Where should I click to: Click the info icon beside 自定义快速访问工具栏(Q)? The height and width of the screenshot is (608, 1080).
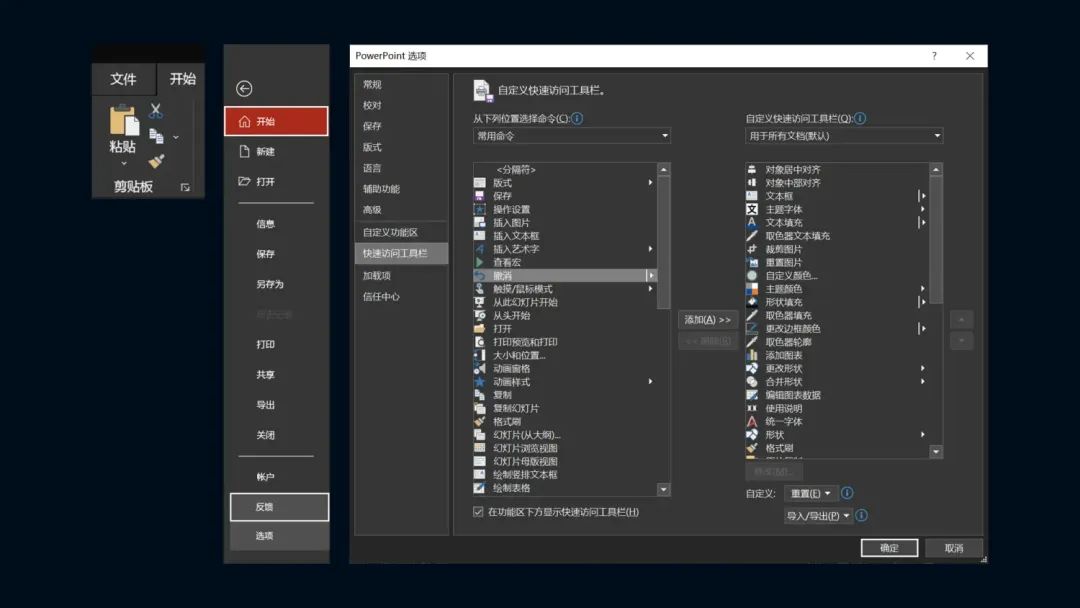(x=860, y=118)
